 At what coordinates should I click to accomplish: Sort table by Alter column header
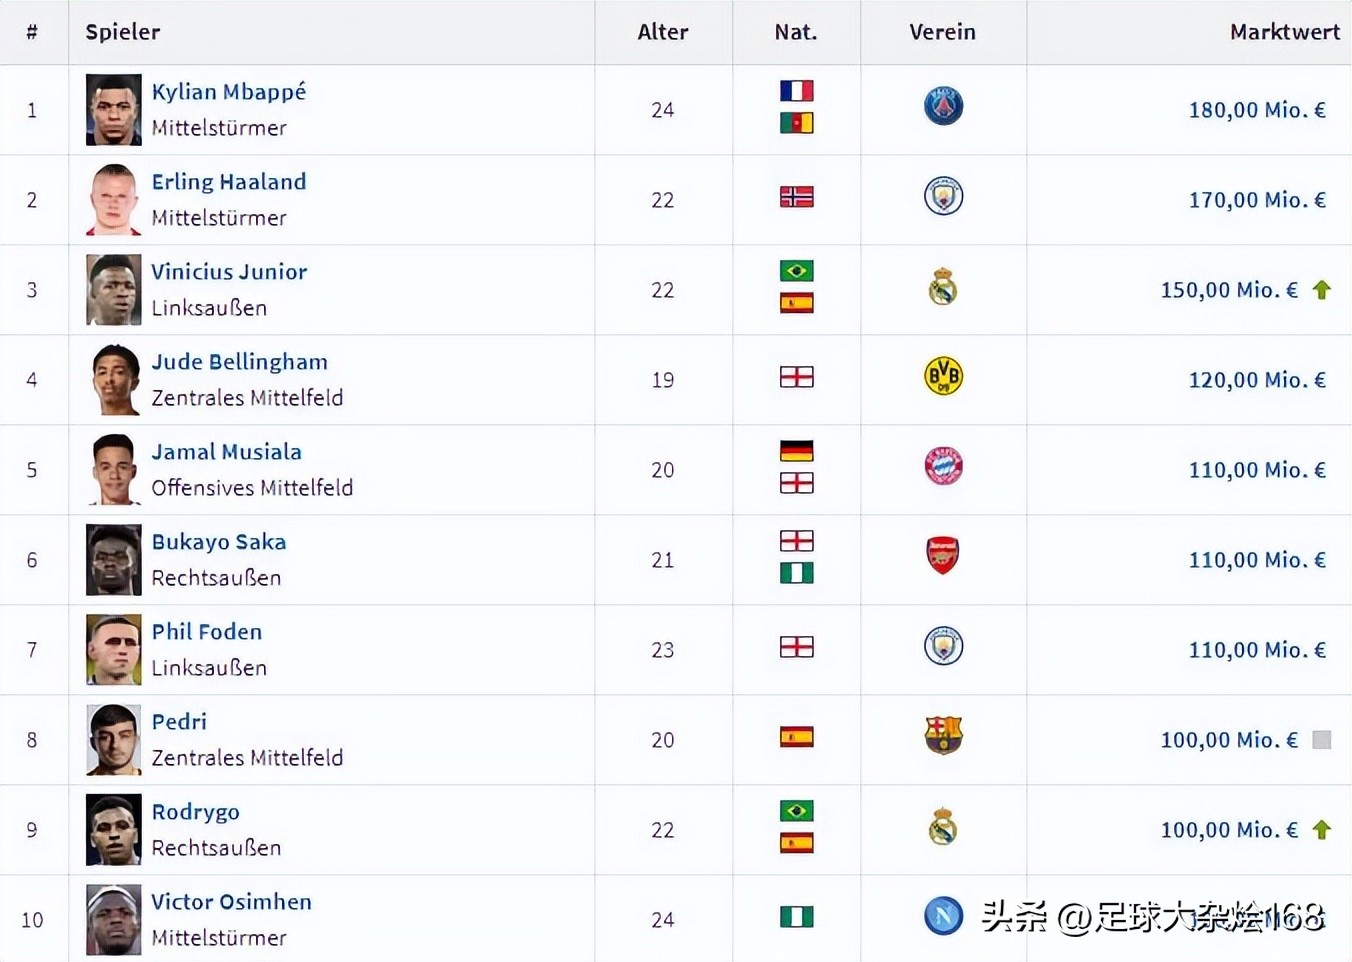(662, 32)
